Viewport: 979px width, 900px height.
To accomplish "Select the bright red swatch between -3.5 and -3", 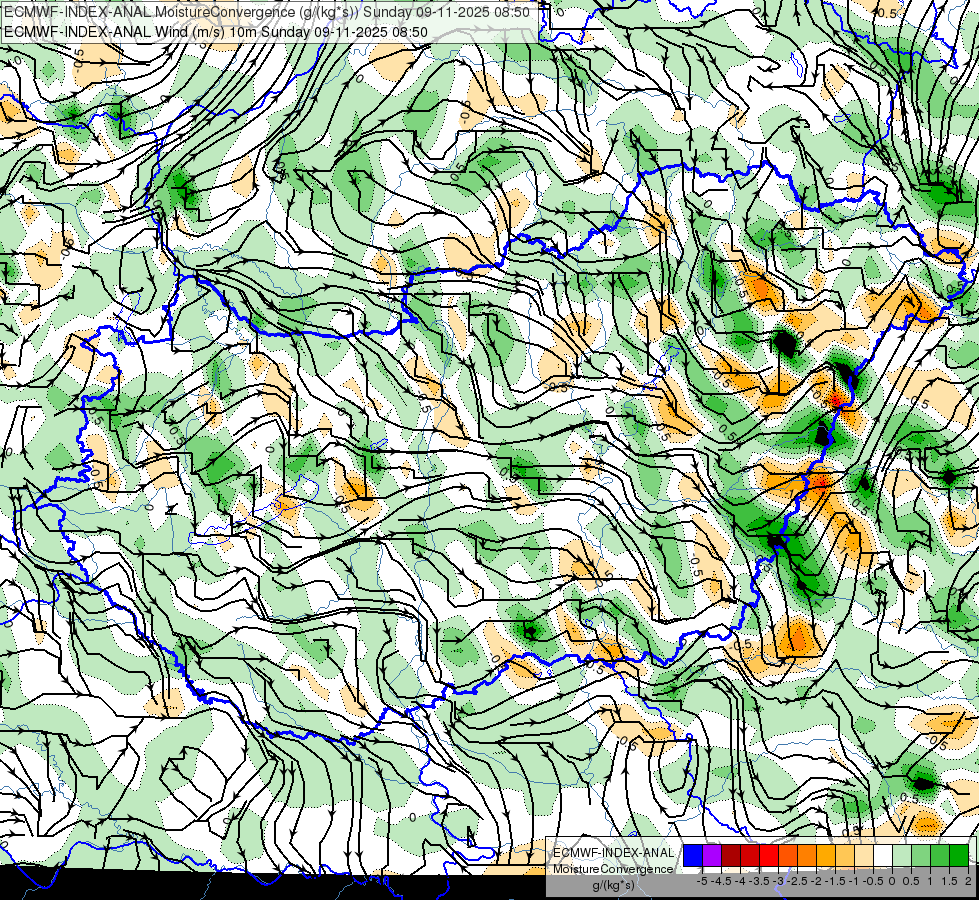I will click(769, 855).
